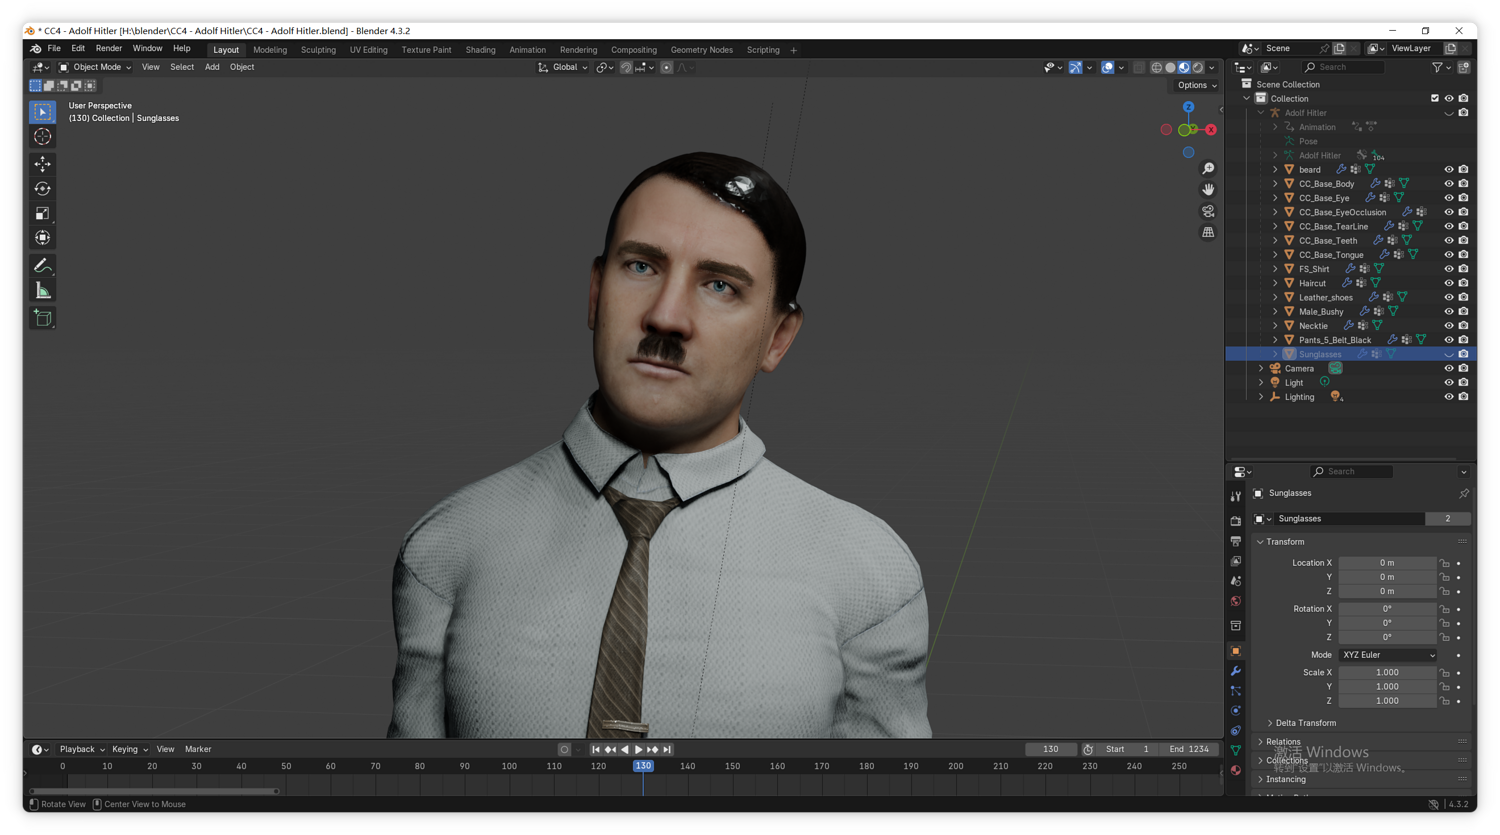Open the timeline Playback menu

tap(81, 749)
